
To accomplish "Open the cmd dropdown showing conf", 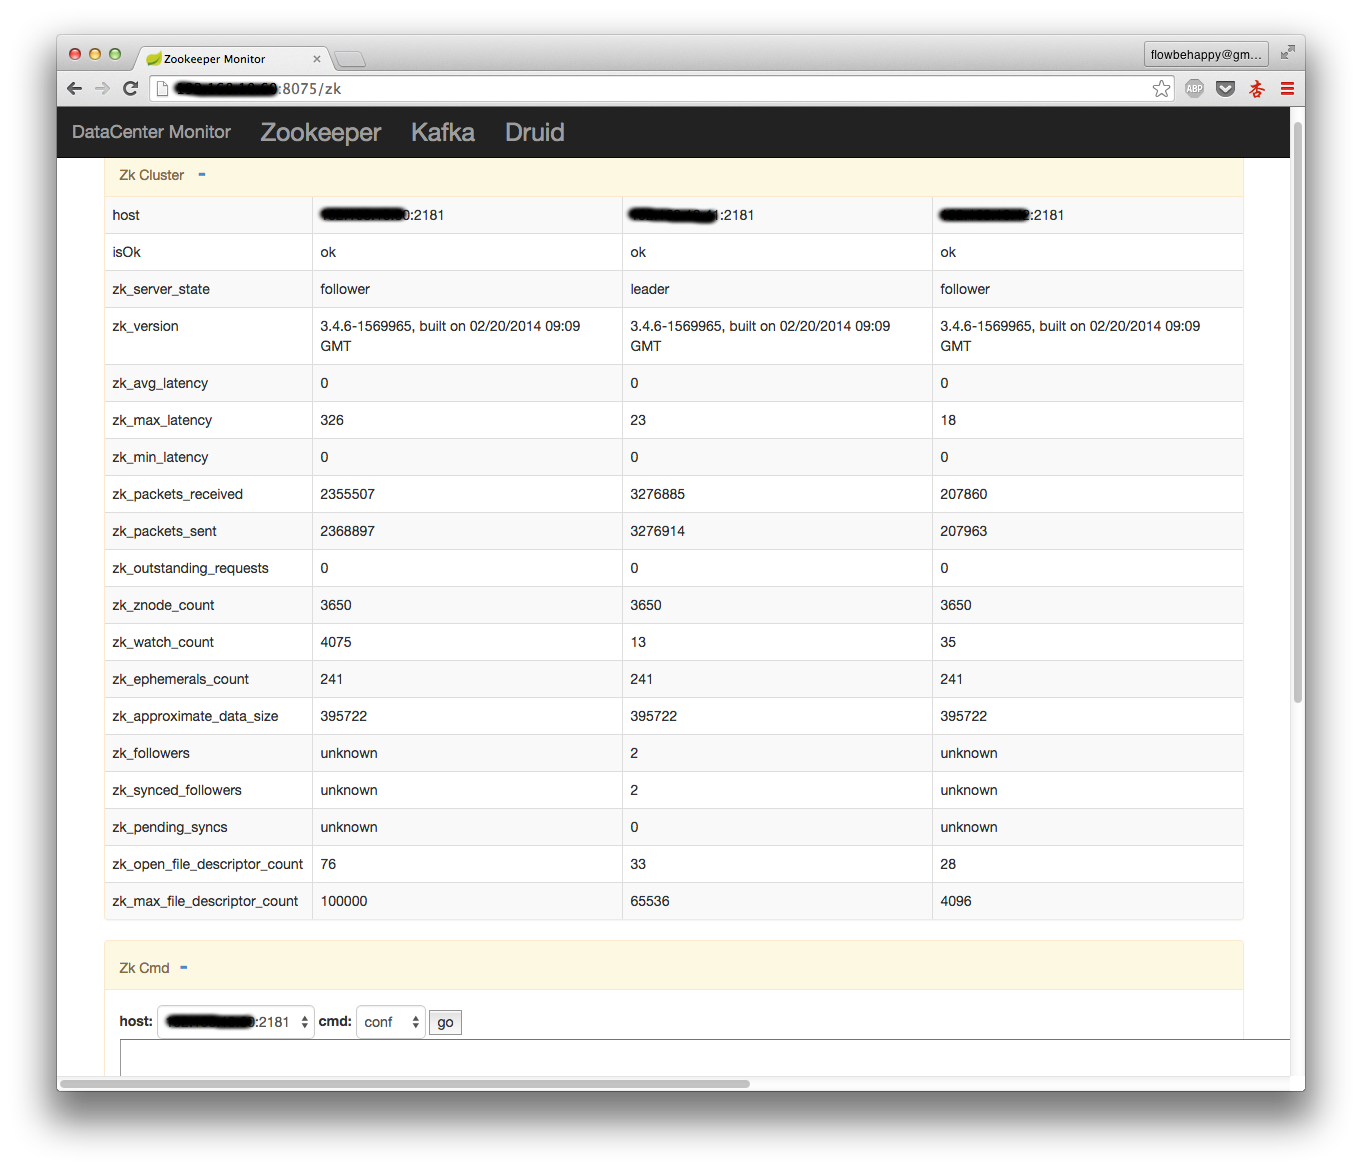I will (x=391, y=1022).
